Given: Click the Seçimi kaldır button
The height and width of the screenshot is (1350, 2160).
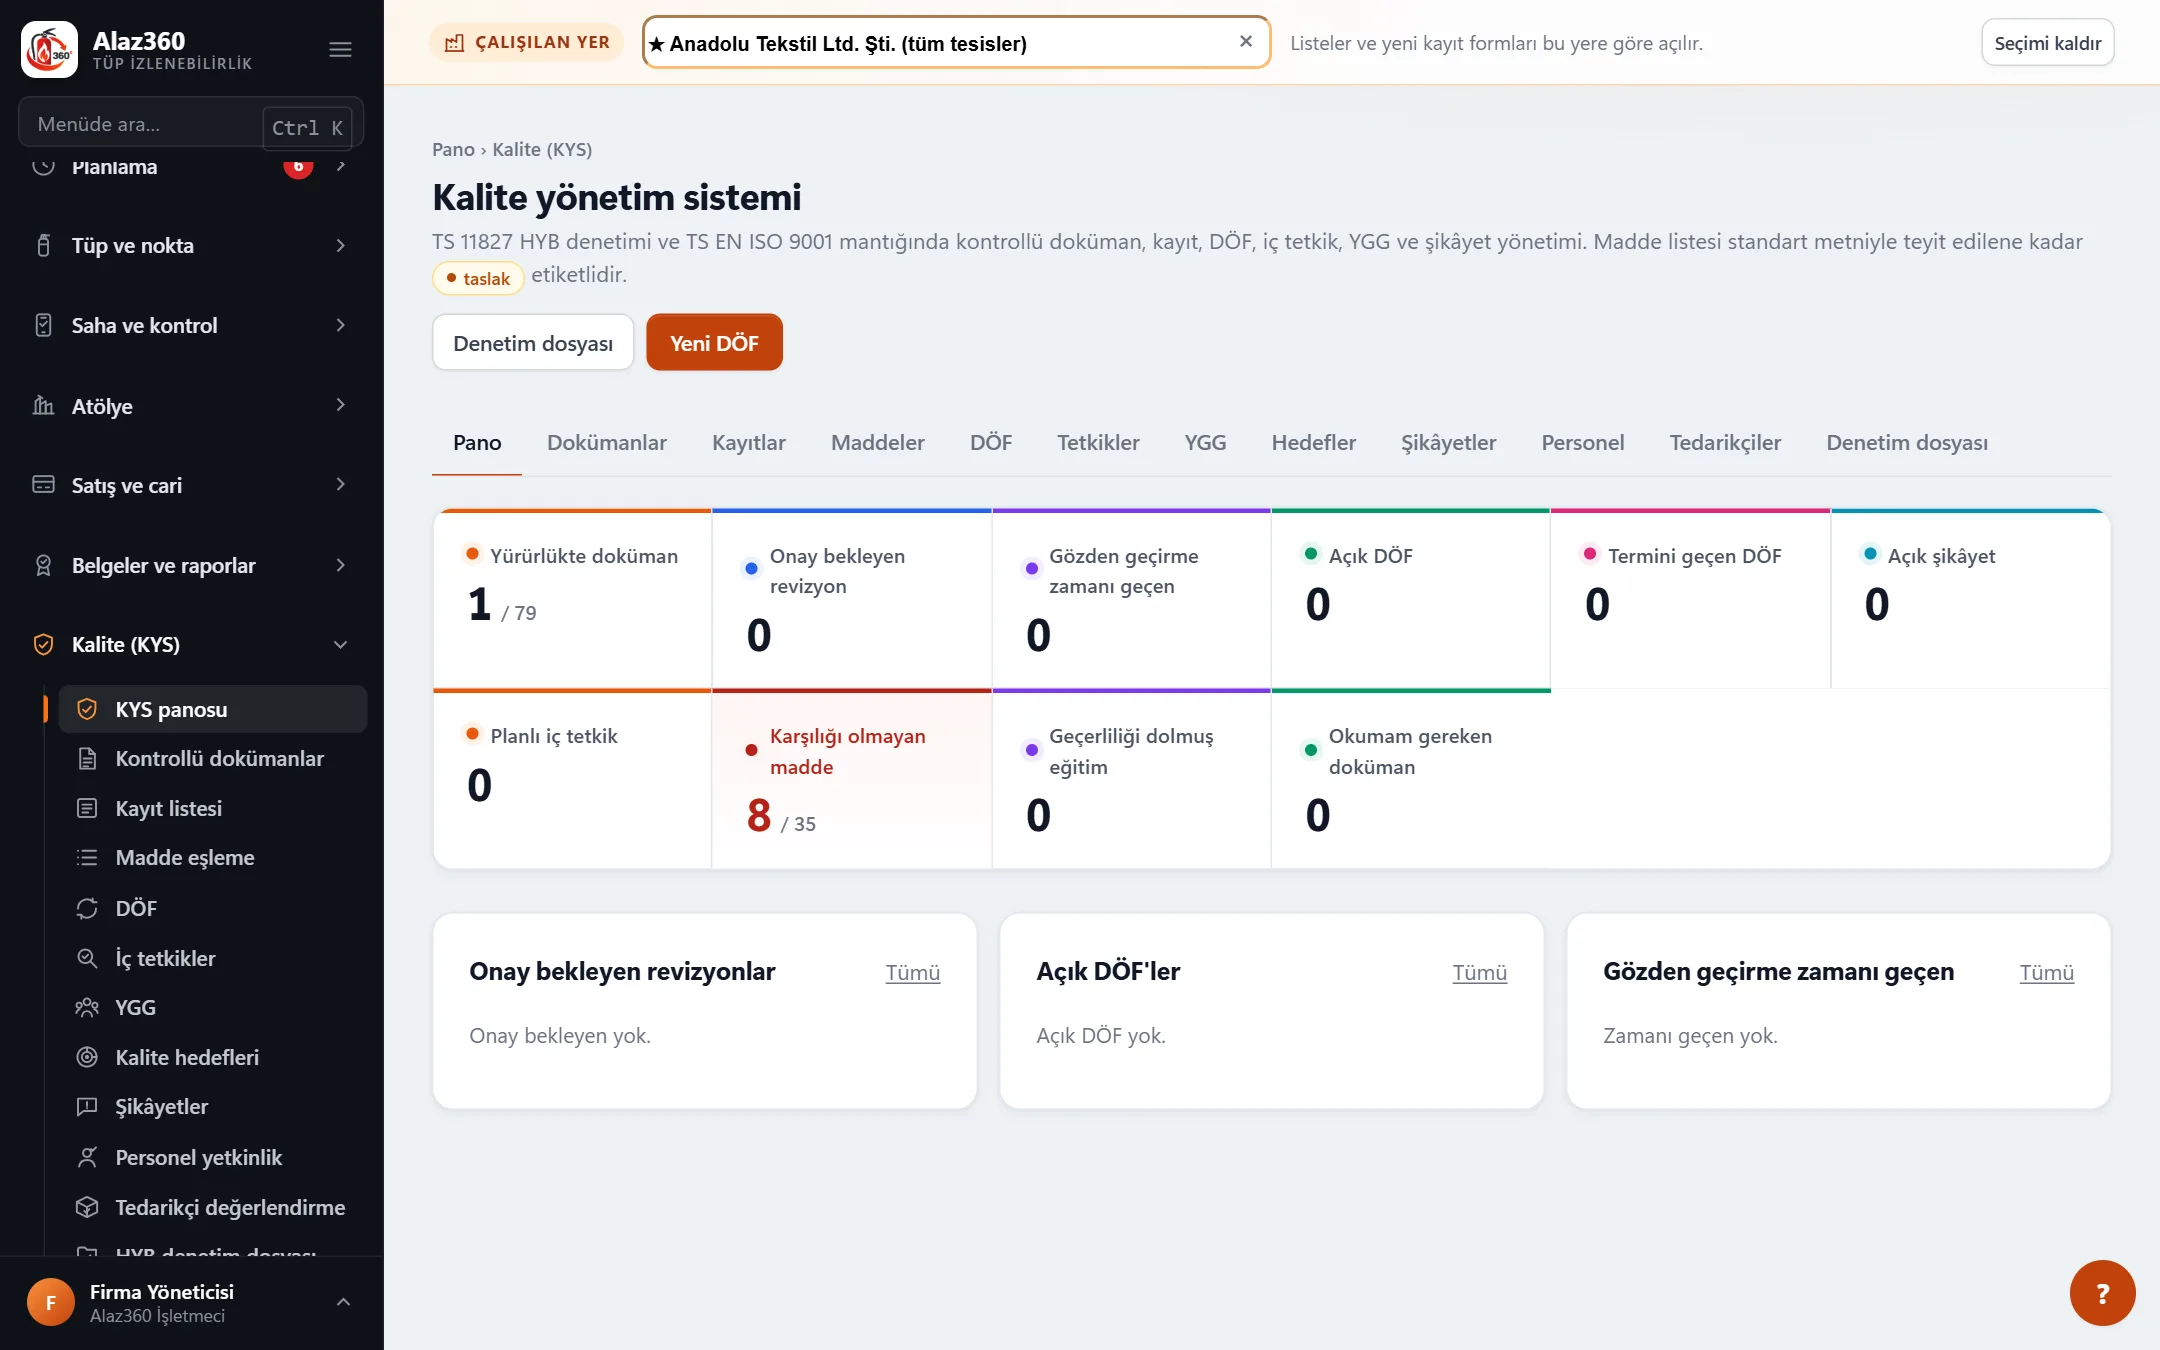Looking at the screenshot, I should click(2047, 43).
